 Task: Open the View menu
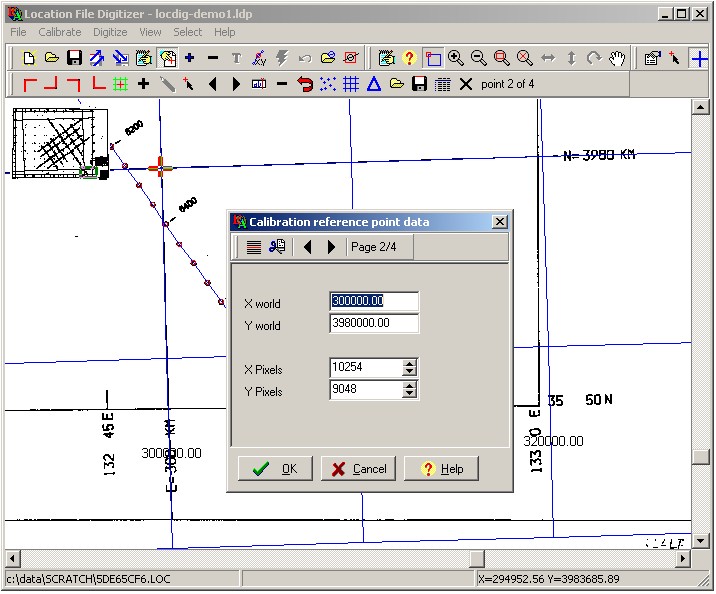tap(150, 32)
